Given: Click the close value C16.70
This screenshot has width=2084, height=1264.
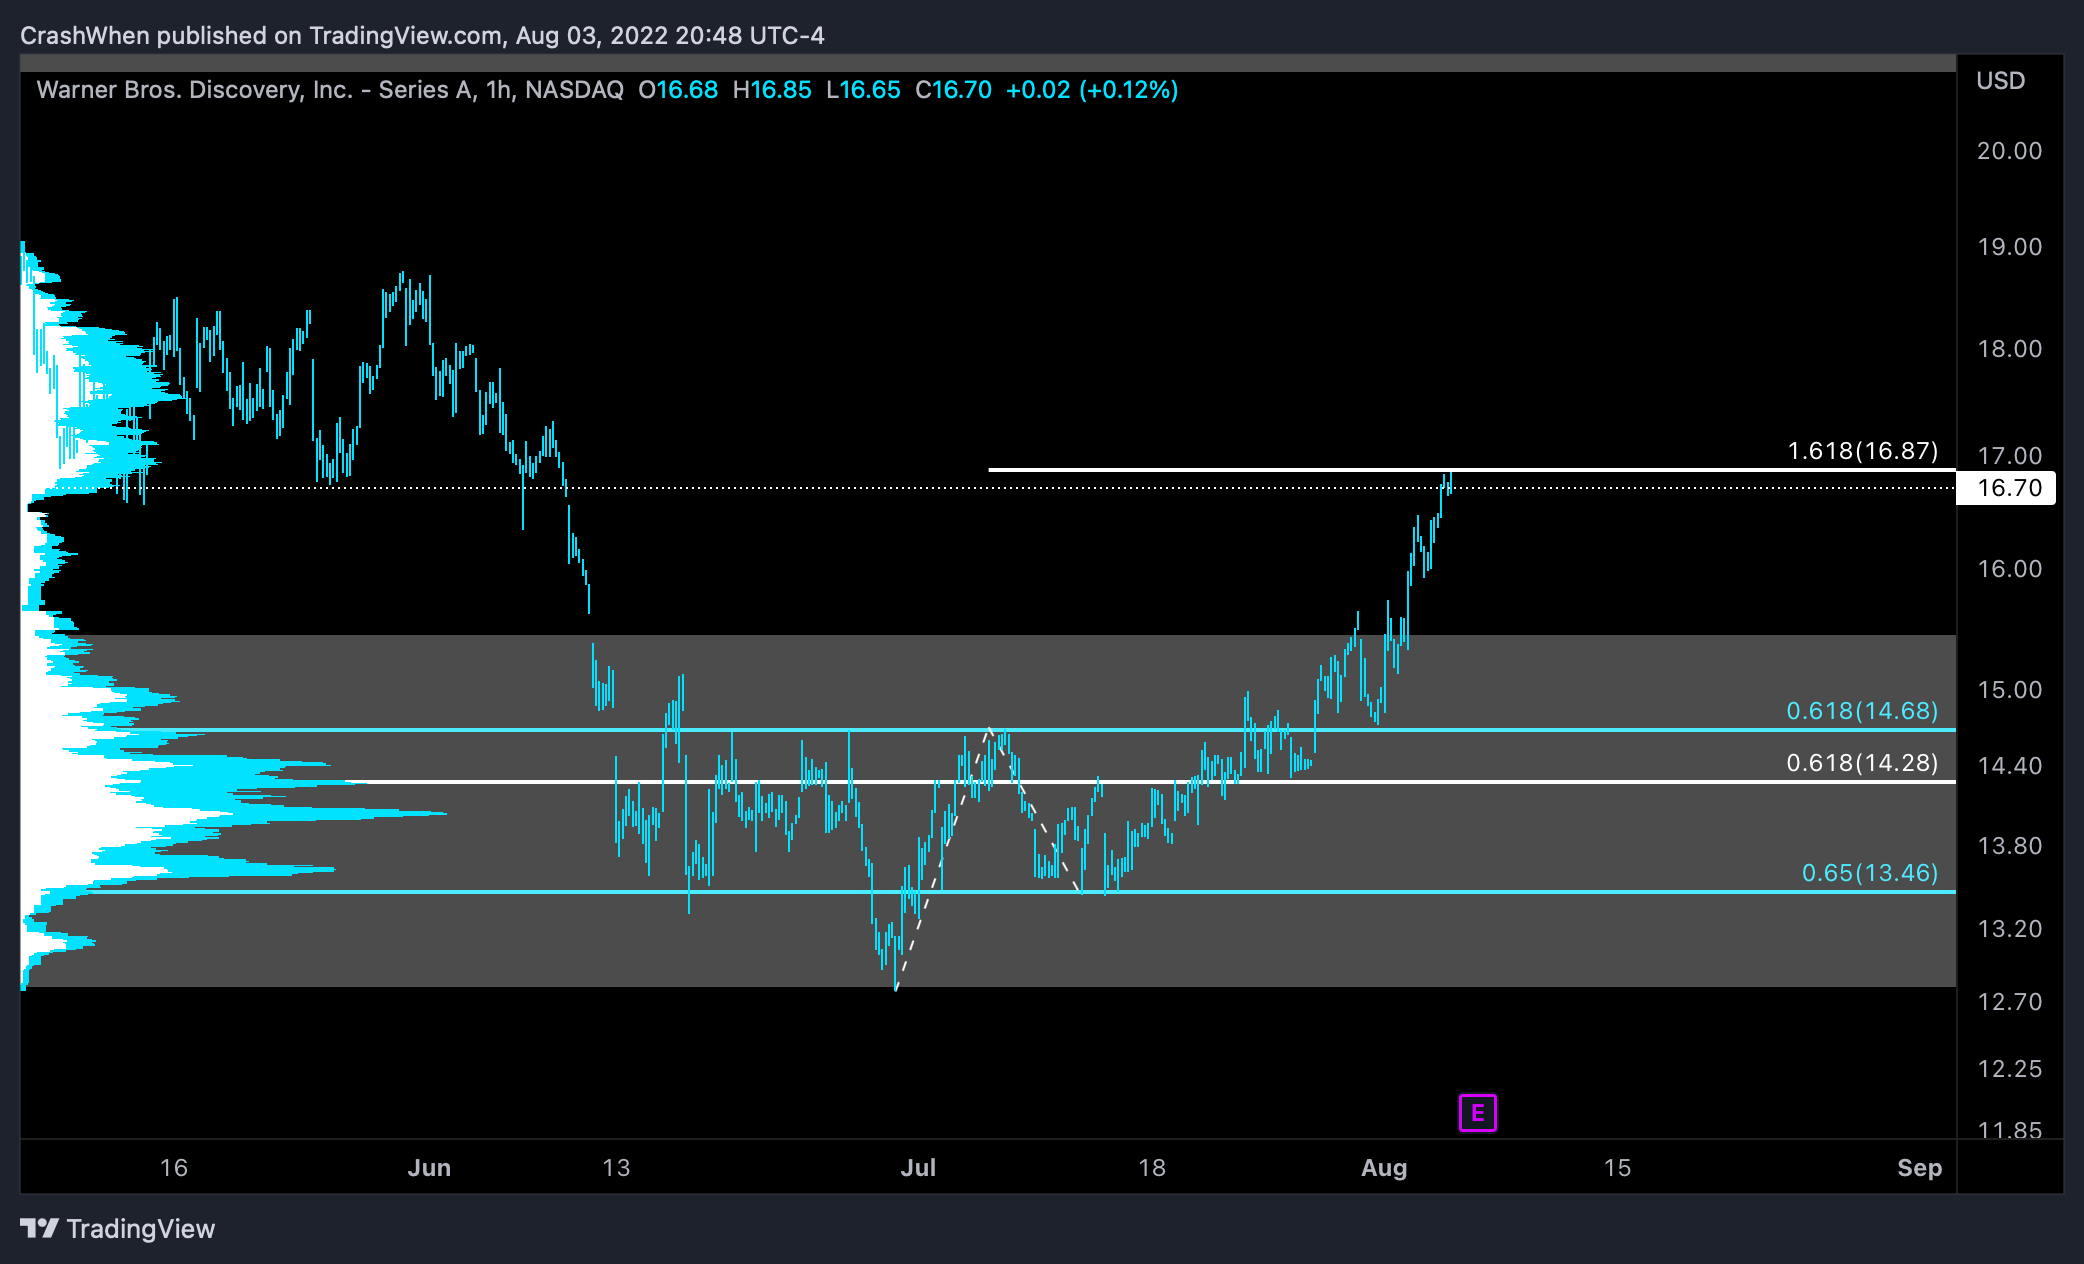Looking at the screenshot, I should tap(953, 90).
